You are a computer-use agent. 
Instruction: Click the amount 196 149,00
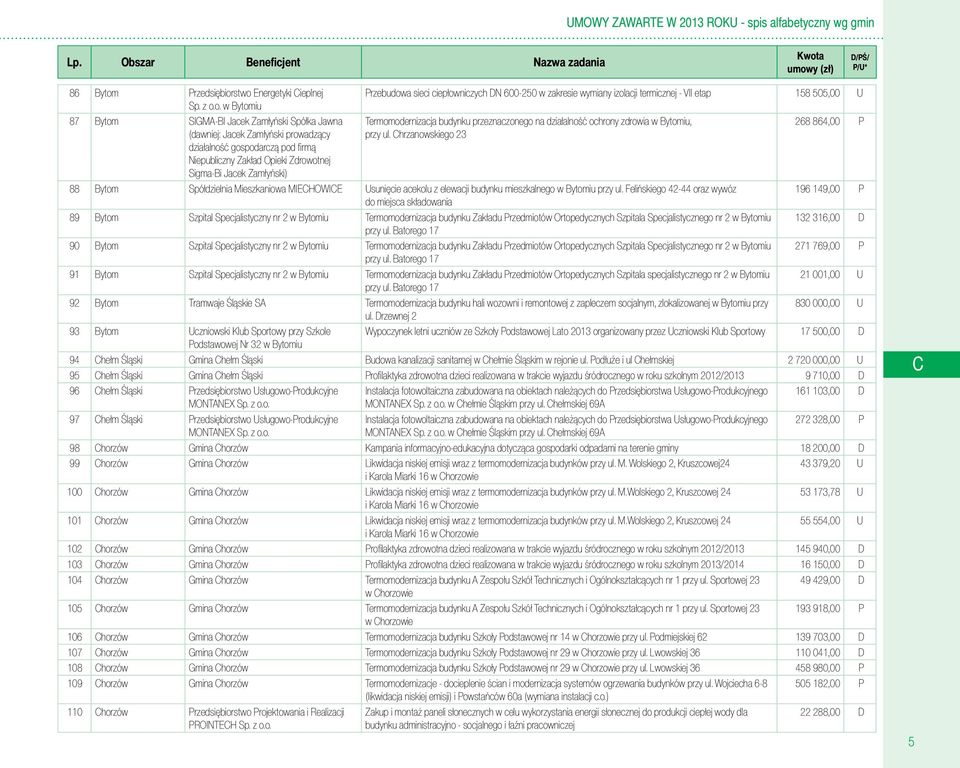[x=817, y=189]
